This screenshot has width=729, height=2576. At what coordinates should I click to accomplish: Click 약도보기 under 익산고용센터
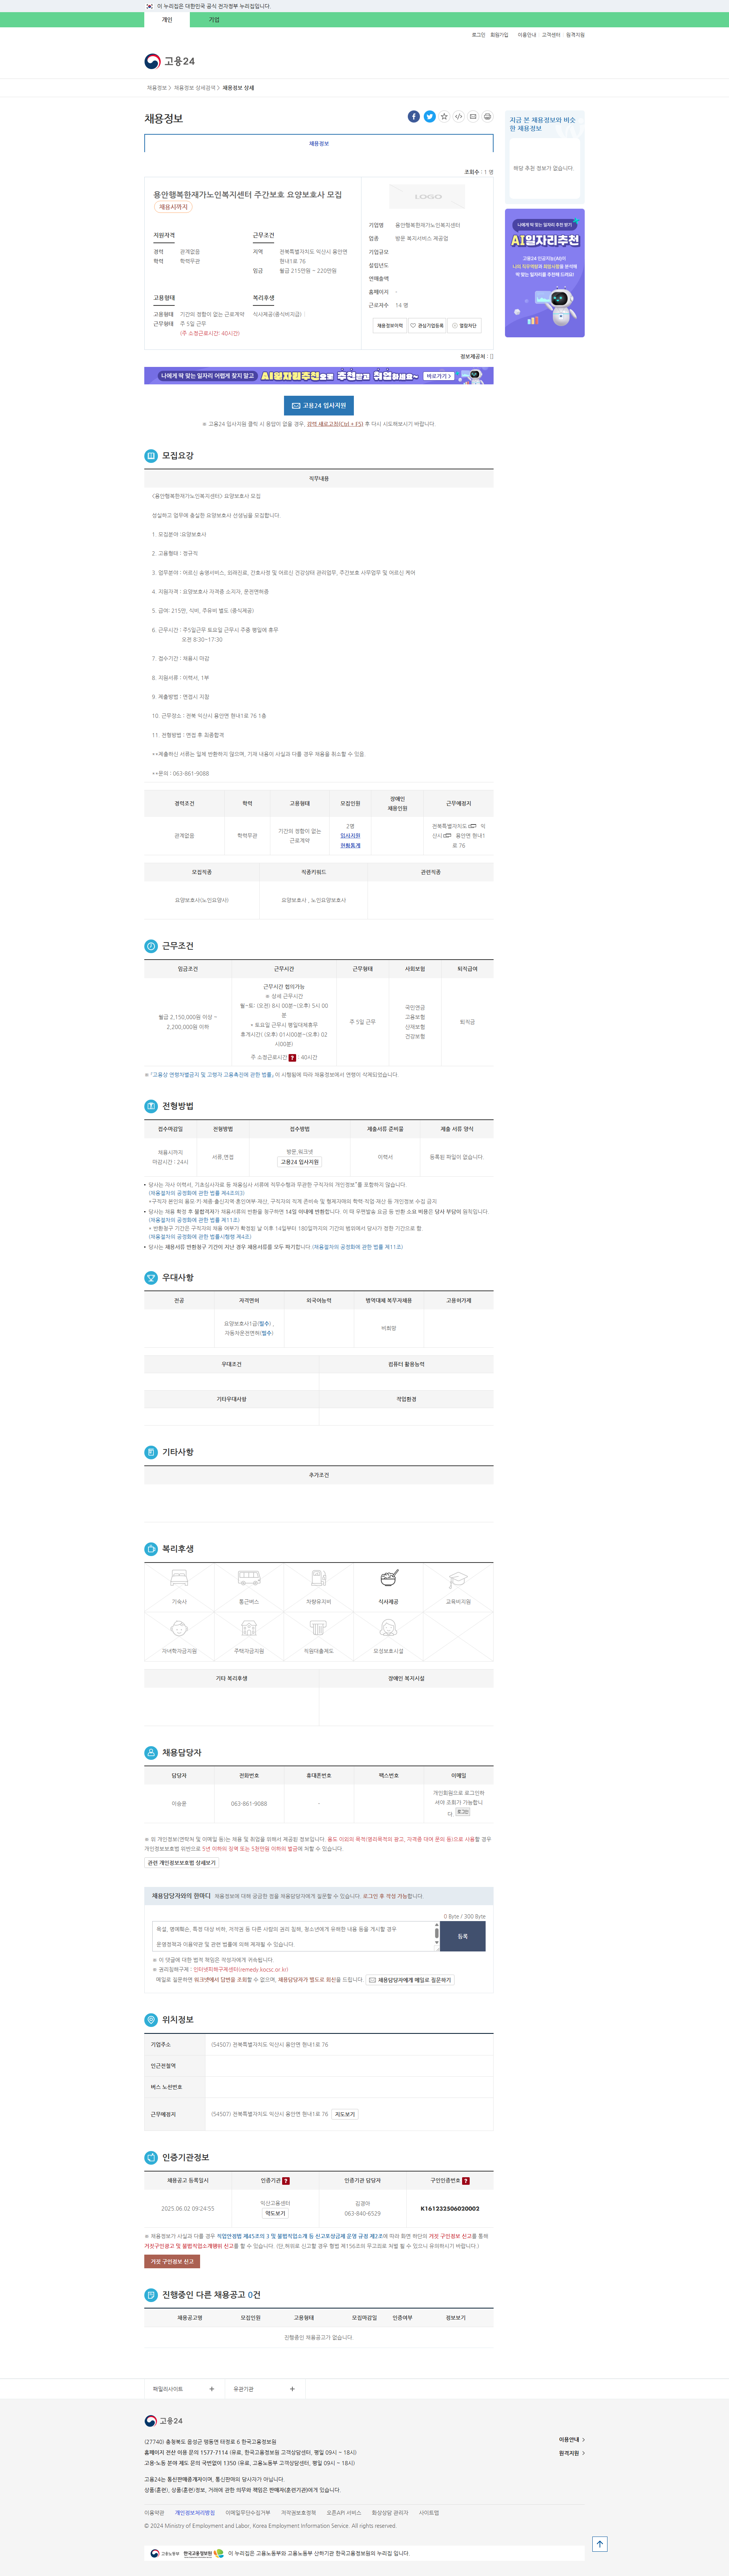pyautogui.click(x=275, y=2213)
